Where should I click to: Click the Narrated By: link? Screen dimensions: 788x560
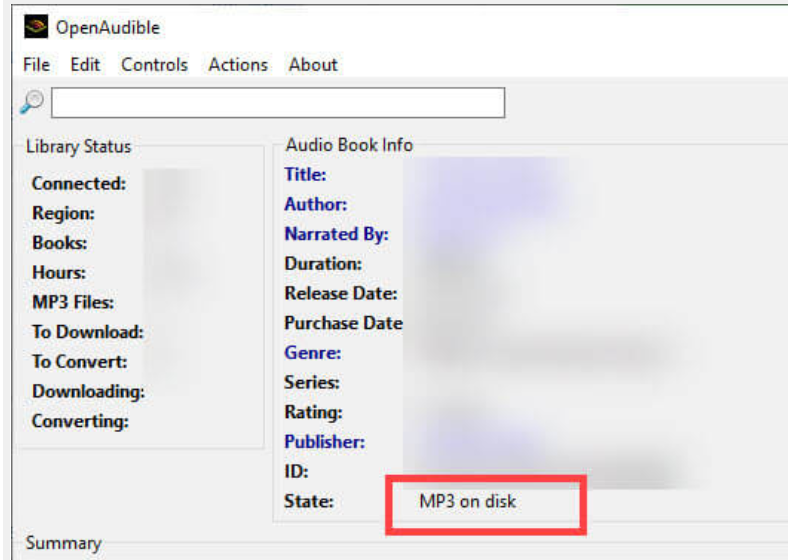336,234
